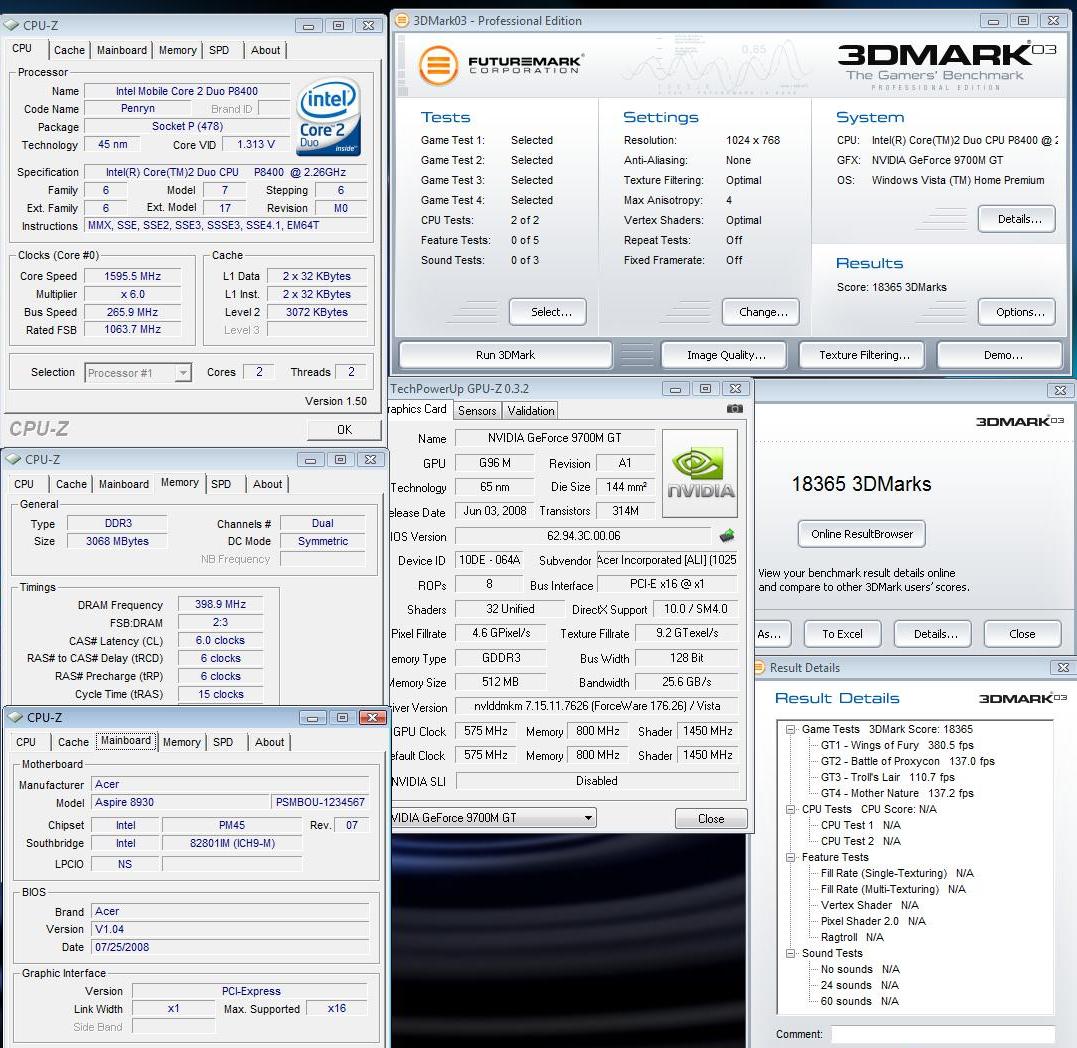Click the BIOS Version field in GPU-Z

click(583, 536)
